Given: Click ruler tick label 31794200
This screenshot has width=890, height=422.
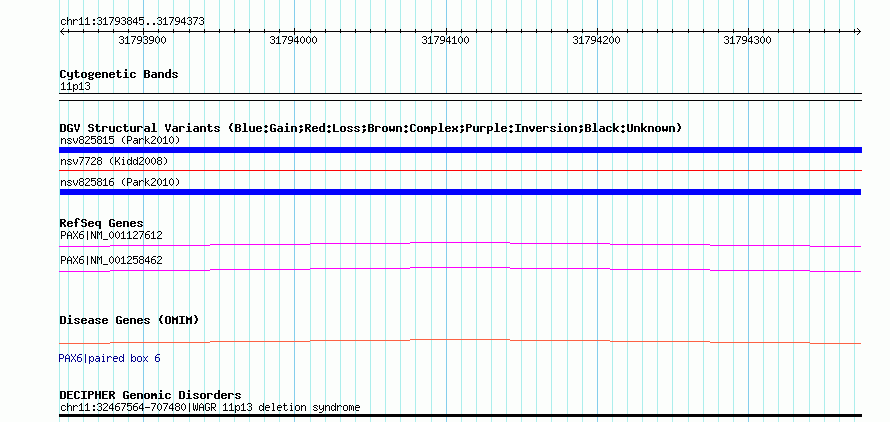Looking at the screenshot, I should pos(596,40).
